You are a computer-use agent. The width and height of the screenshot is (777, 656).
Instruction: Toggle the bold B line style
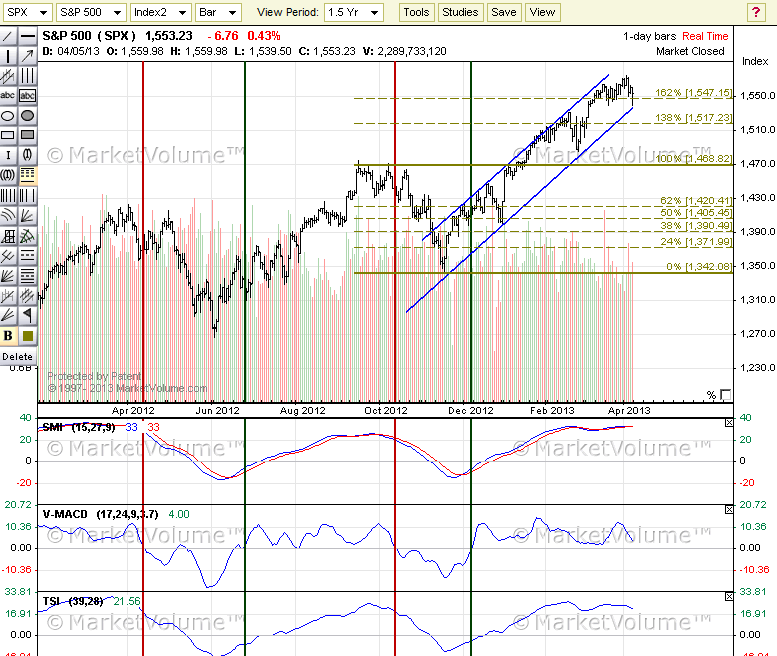pos(8,336)
